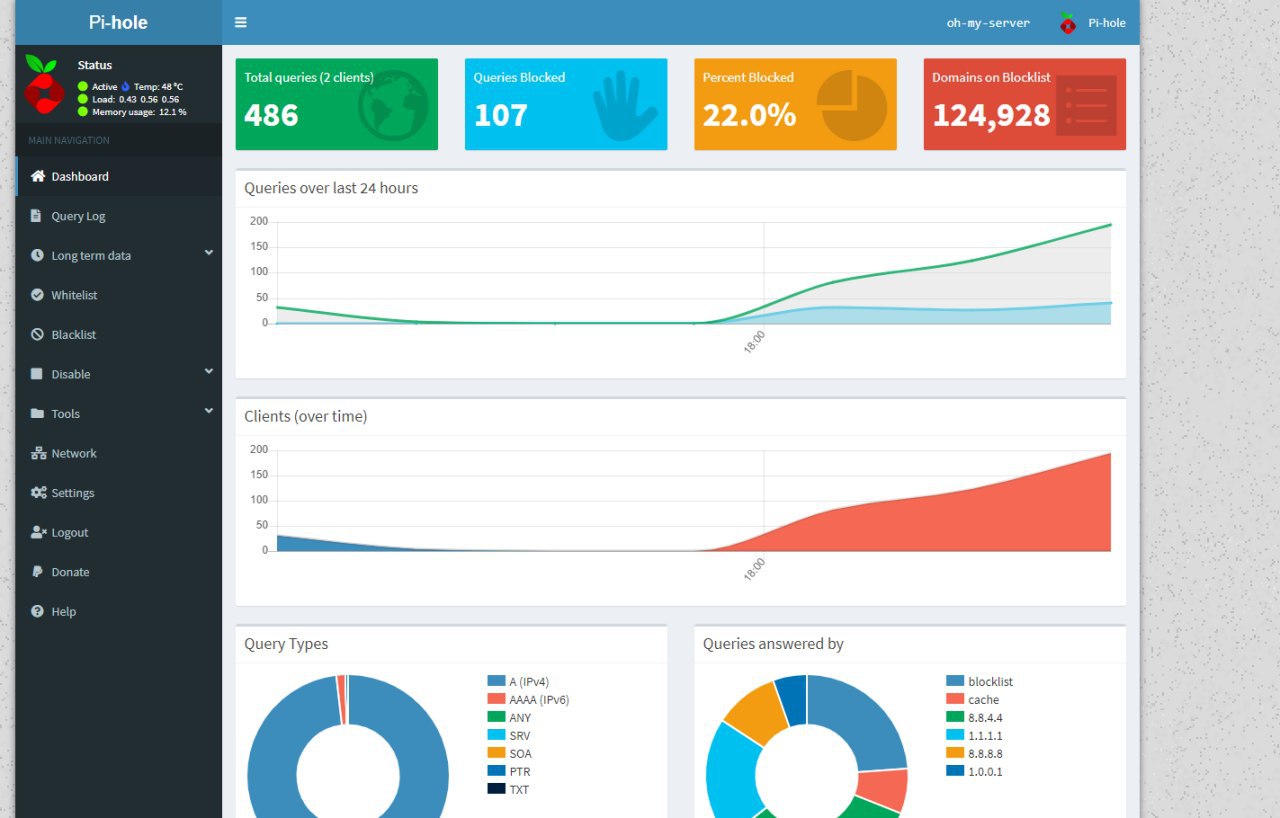Click the Logout user icon
Viewport: 1280px width, 818px height.
pyautogui.click(x=39, y=532)
